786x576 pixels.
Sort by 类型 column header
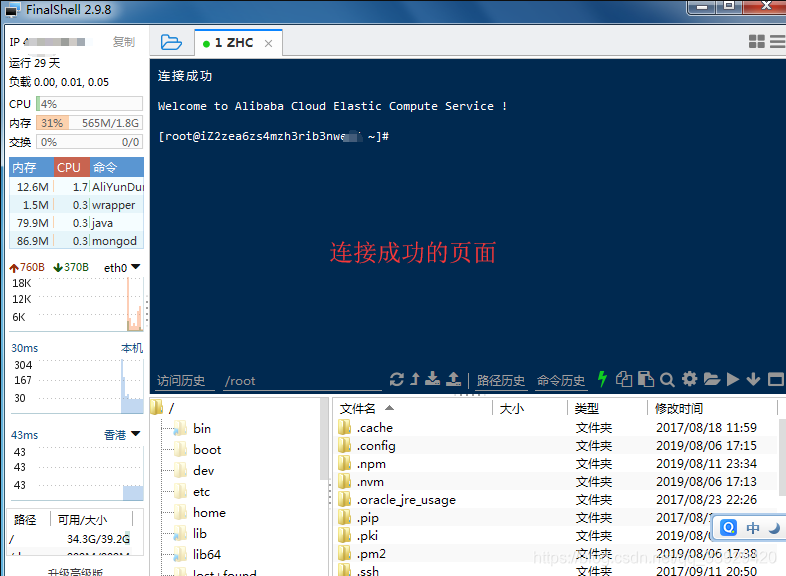click(x=608, y=409)
